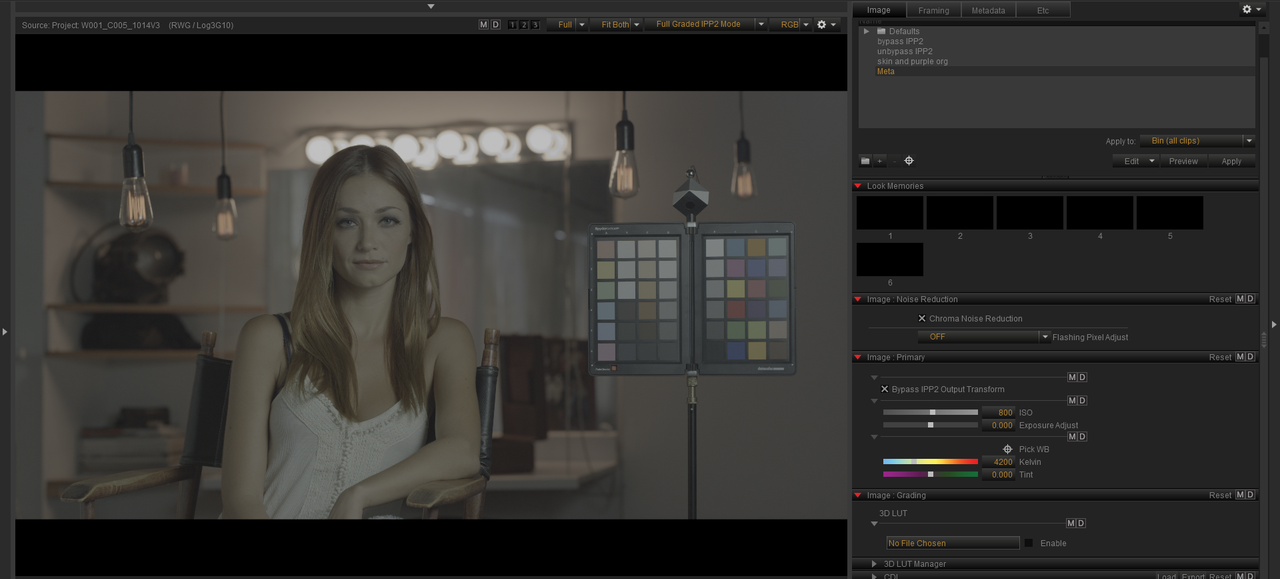Switch to the Metadata tab
Image resolution: width=1280 pixels, height=579 pixels.
[988, 10]
